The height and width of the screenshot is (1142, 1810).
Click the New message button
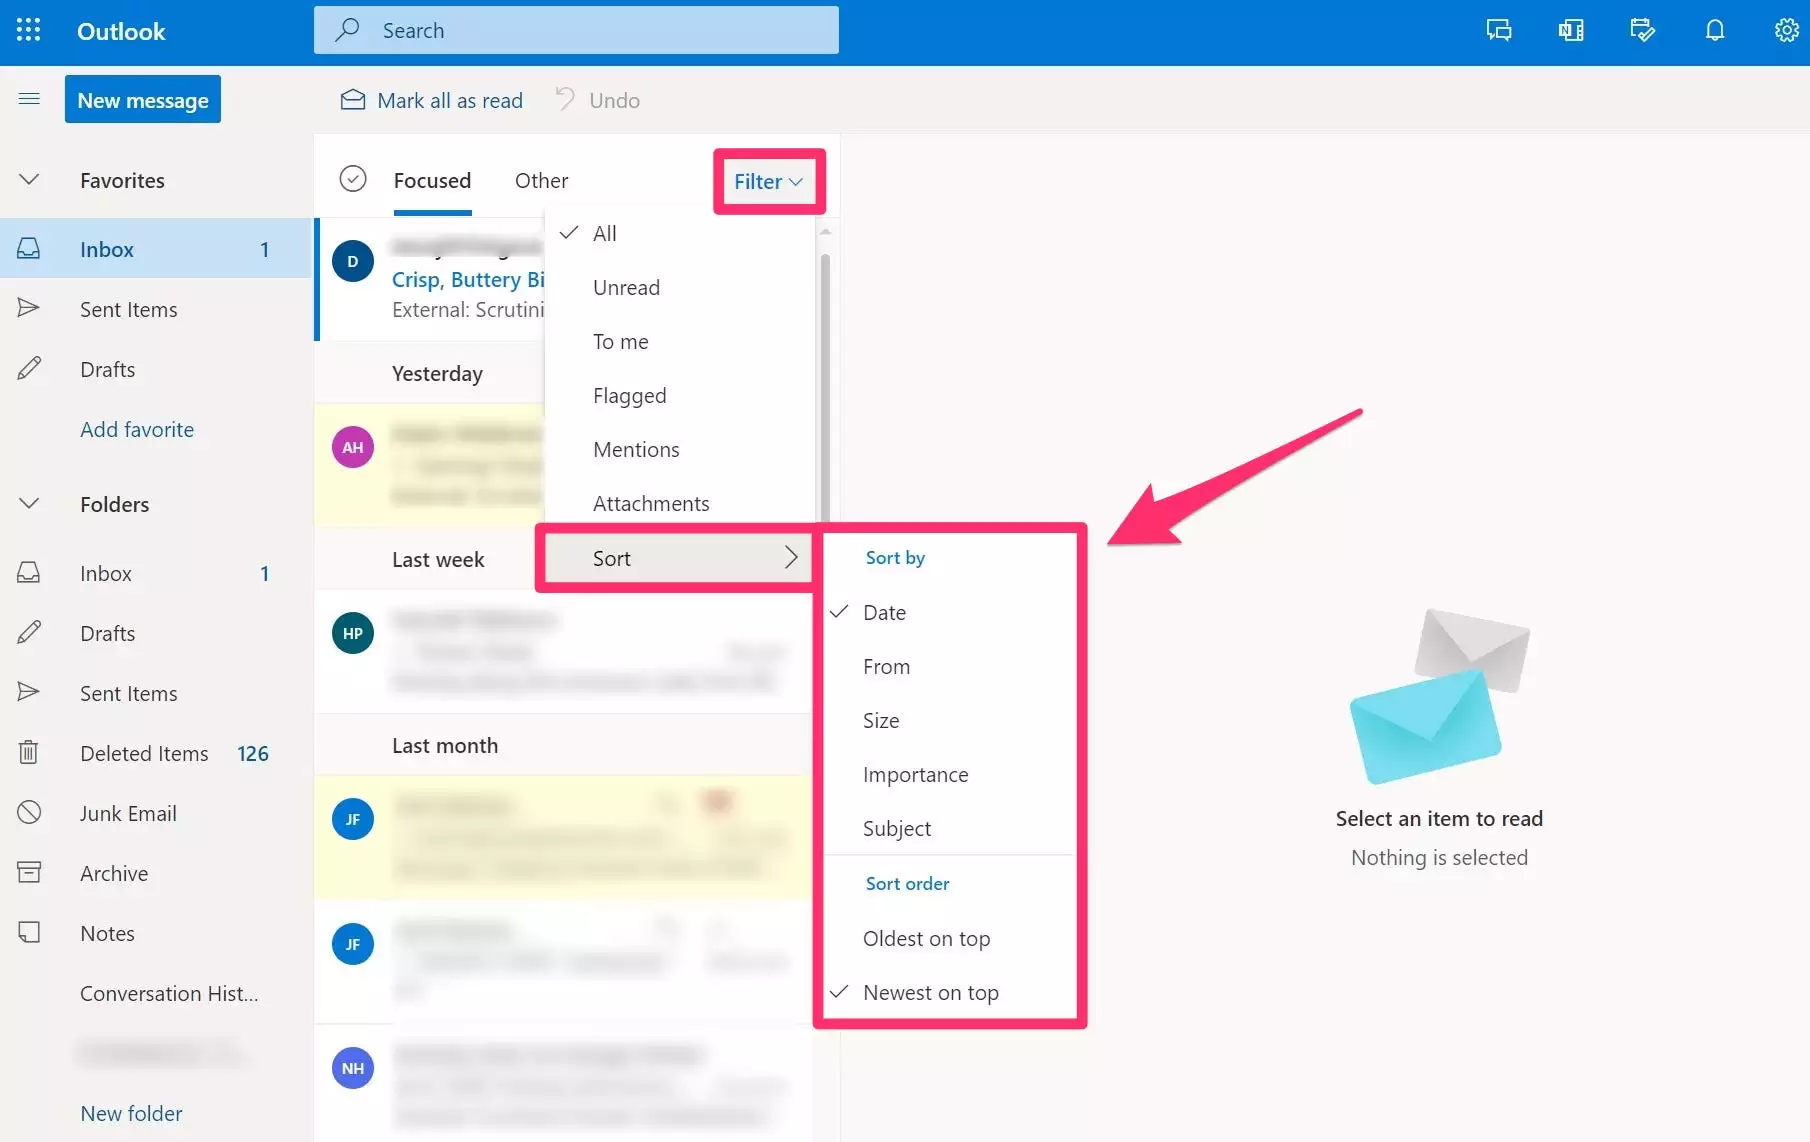tap(143, 100)
